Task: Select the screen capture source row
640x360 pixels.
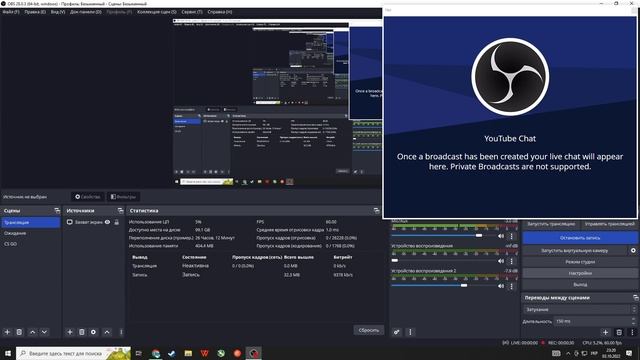Action: click(94, 222)
